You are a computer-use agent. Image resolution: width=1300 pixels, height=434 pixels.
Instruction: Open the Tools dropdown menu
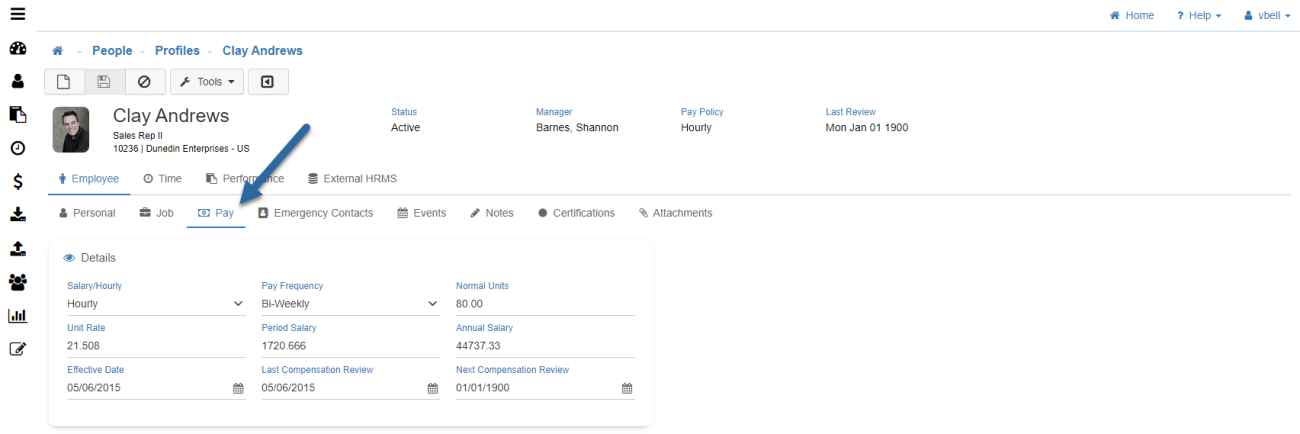(x=207, y=82)
